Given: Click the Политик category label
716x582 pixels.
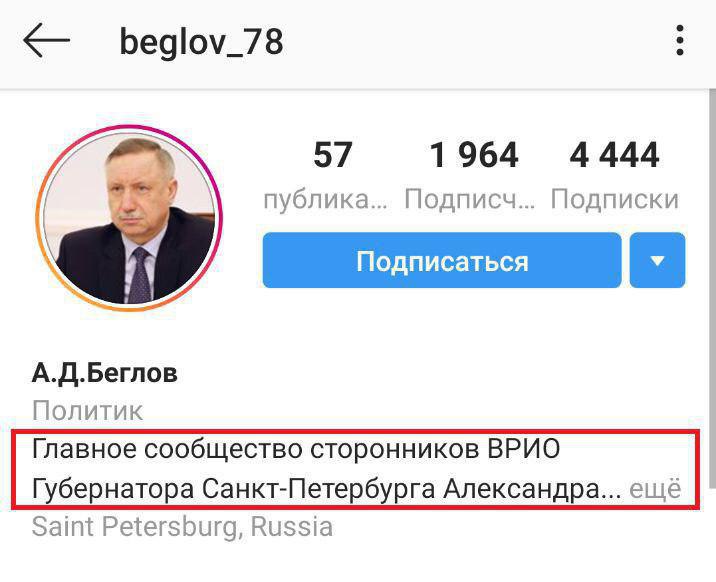Looking at the screenshot, I should [x=87, y=410].
